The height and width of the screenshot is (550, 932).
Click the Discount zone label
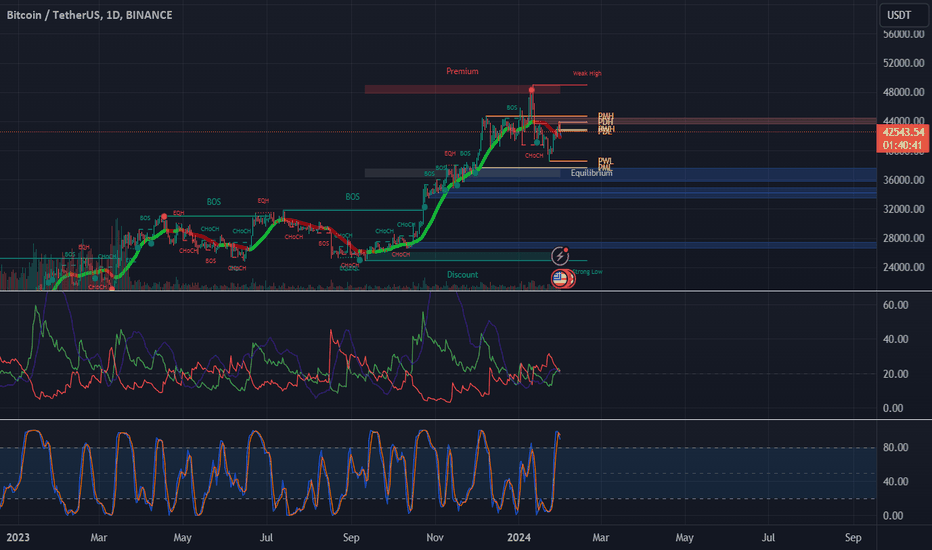click(462, 275)
